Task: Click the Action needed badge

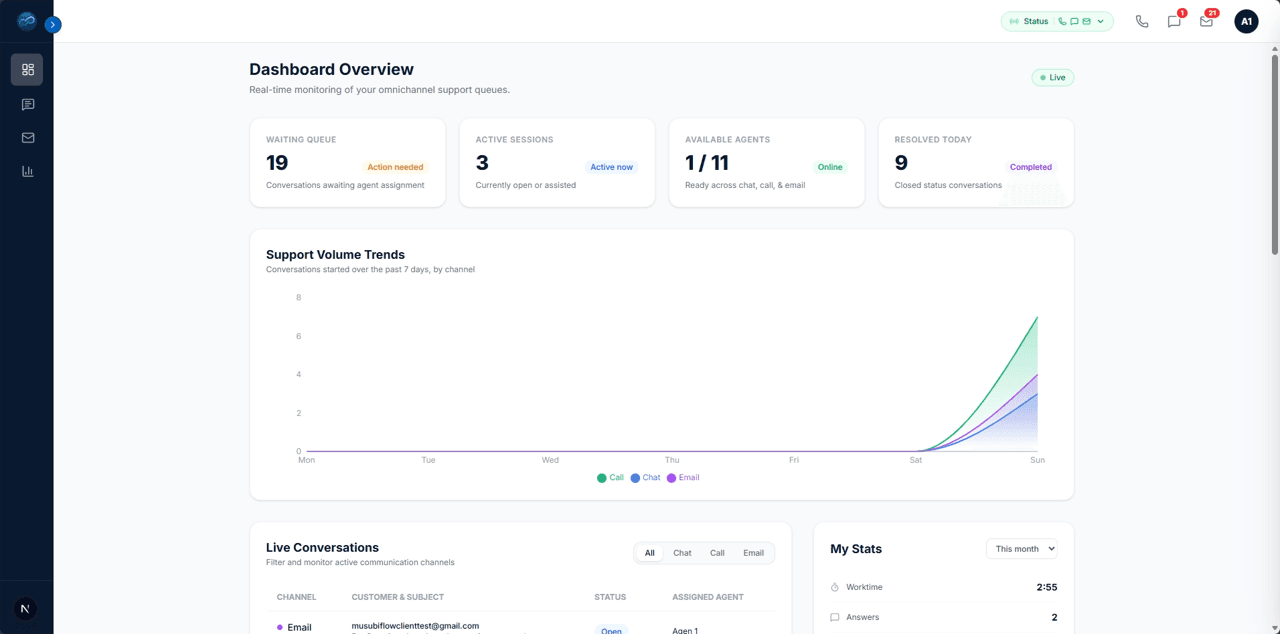Action: [x=395, y=167]
